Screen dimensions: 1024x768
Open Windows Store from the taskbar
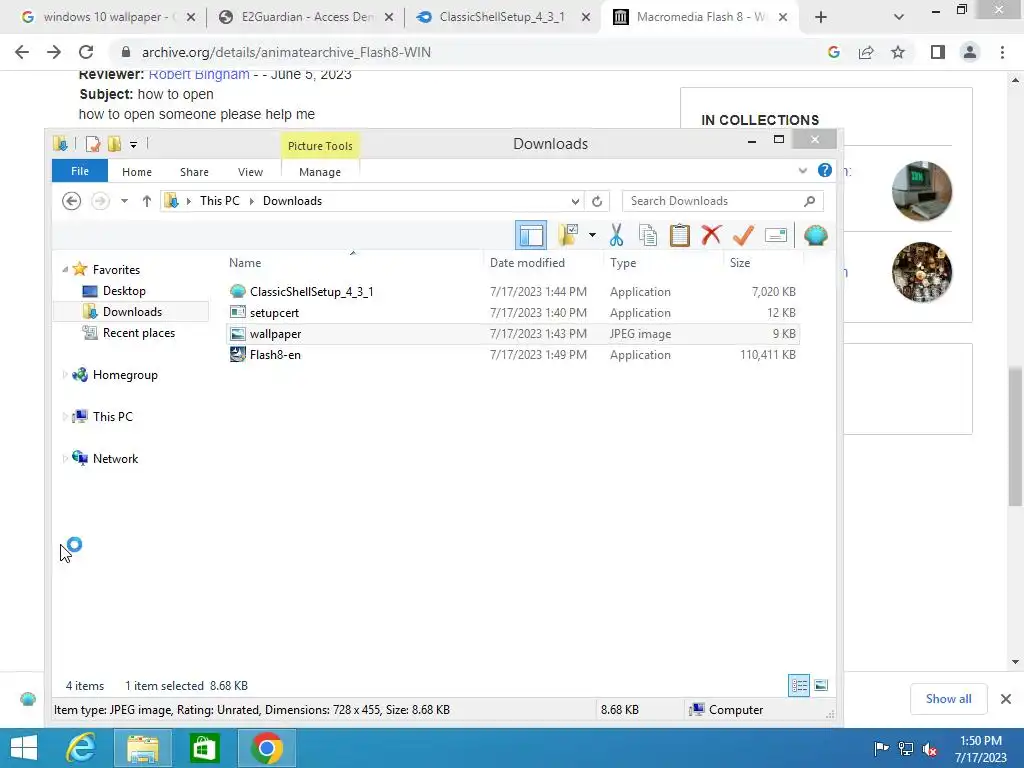click(x=204, y=748)
